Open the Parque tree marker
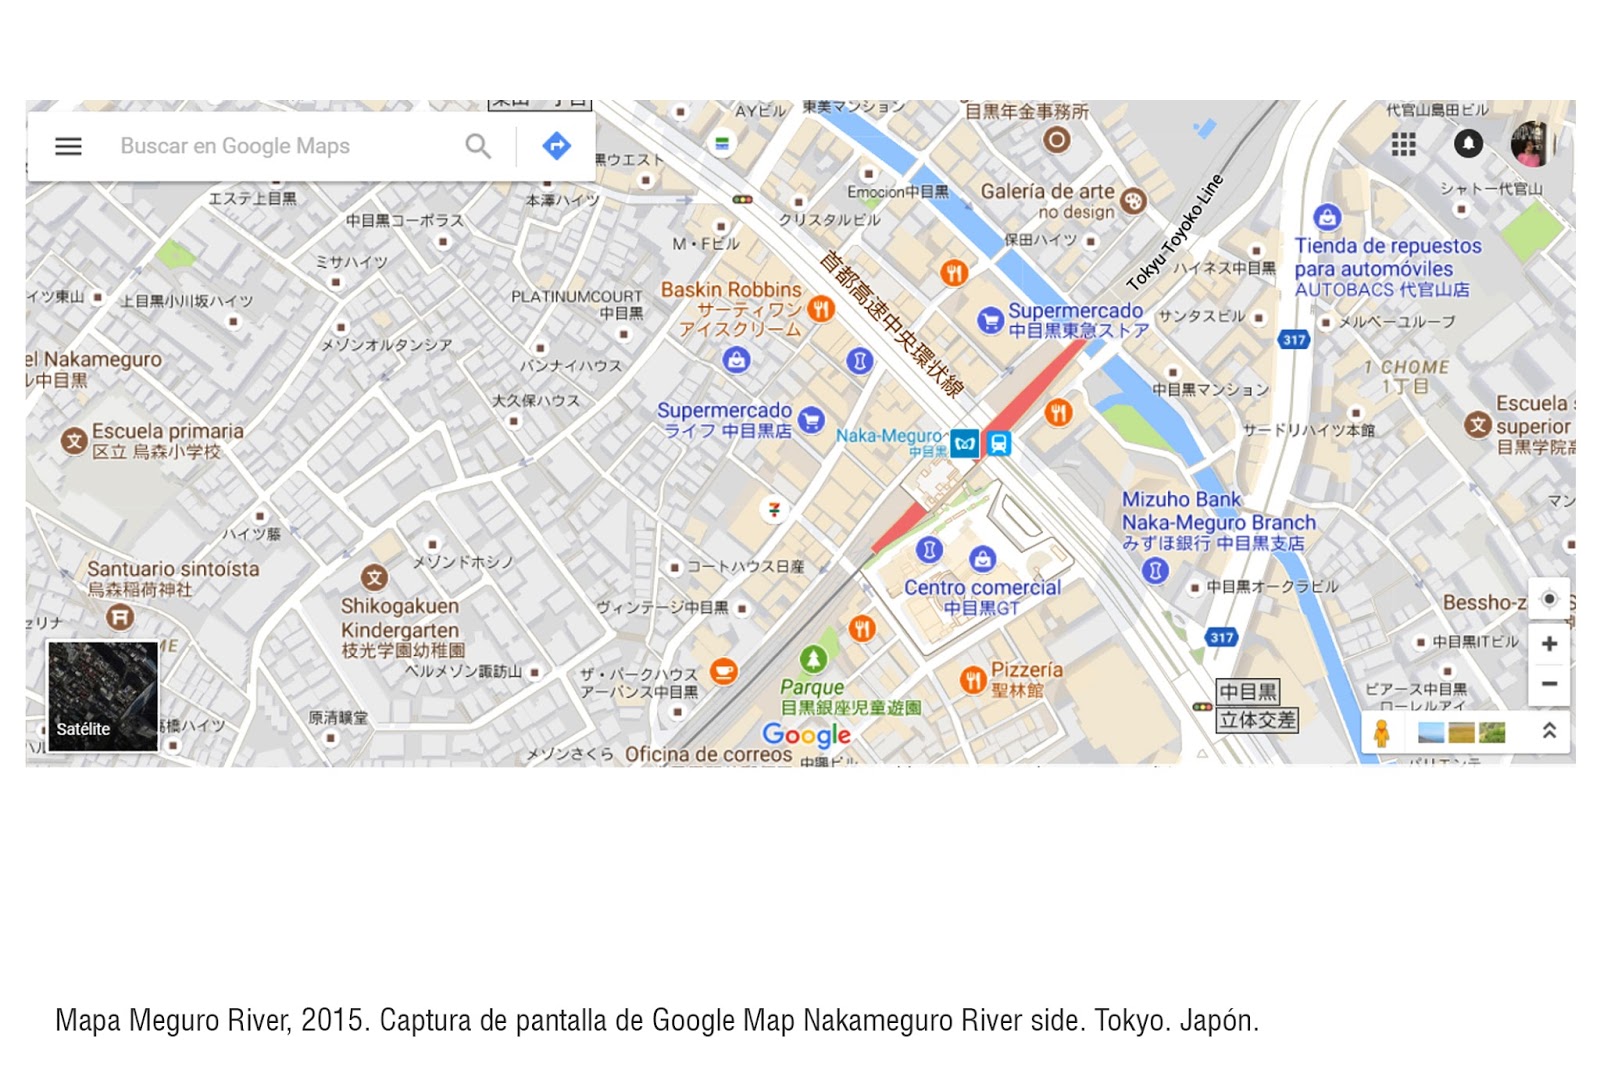The image size is (1600, 1066). click(813, 659)
